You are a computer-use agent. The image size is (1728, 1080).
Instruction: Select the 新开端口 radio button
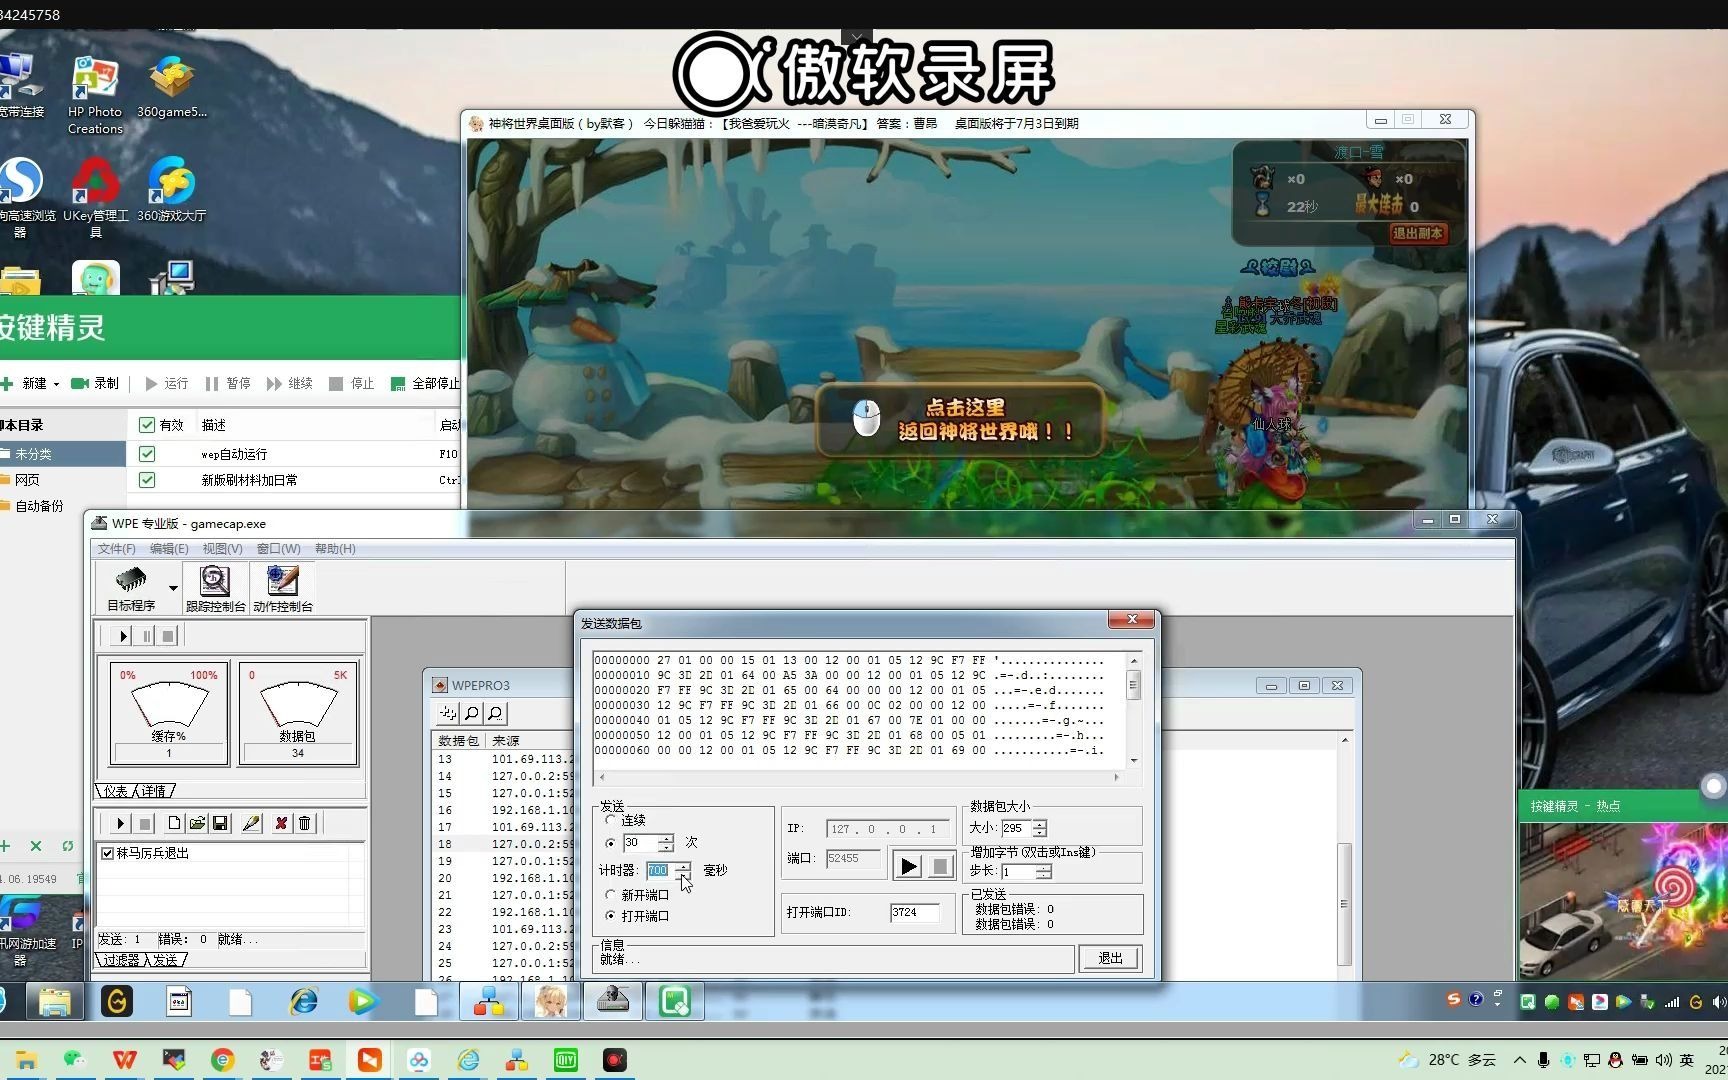(x=610, y=895)
